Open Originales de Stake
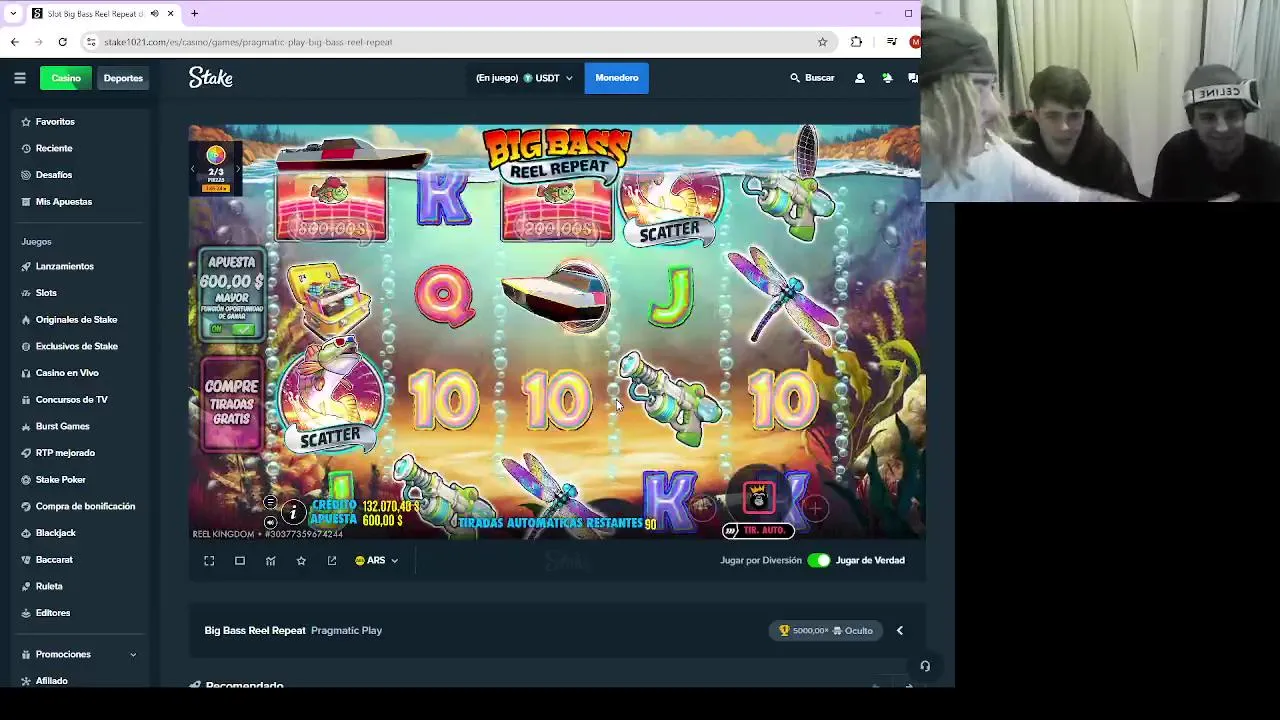 point(75,320)
